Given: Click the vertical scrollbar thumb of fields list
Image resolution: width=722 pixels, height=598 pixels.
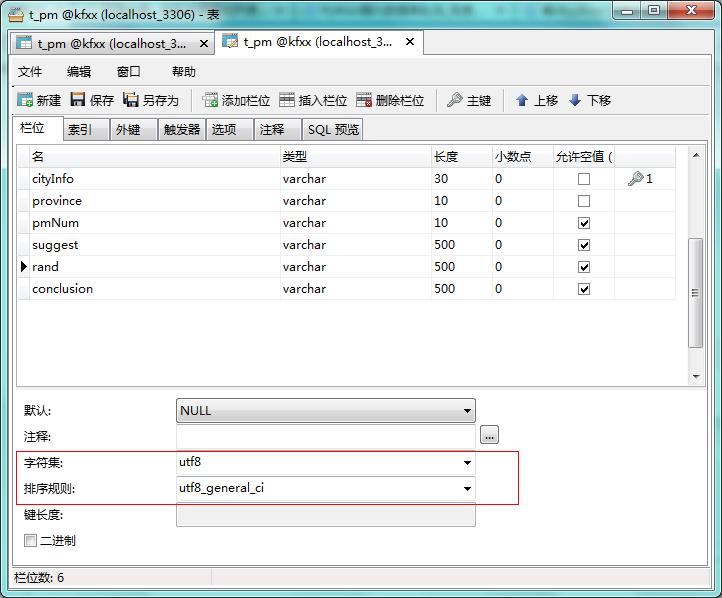Looking at the screenshot, I should pos(695,293).
